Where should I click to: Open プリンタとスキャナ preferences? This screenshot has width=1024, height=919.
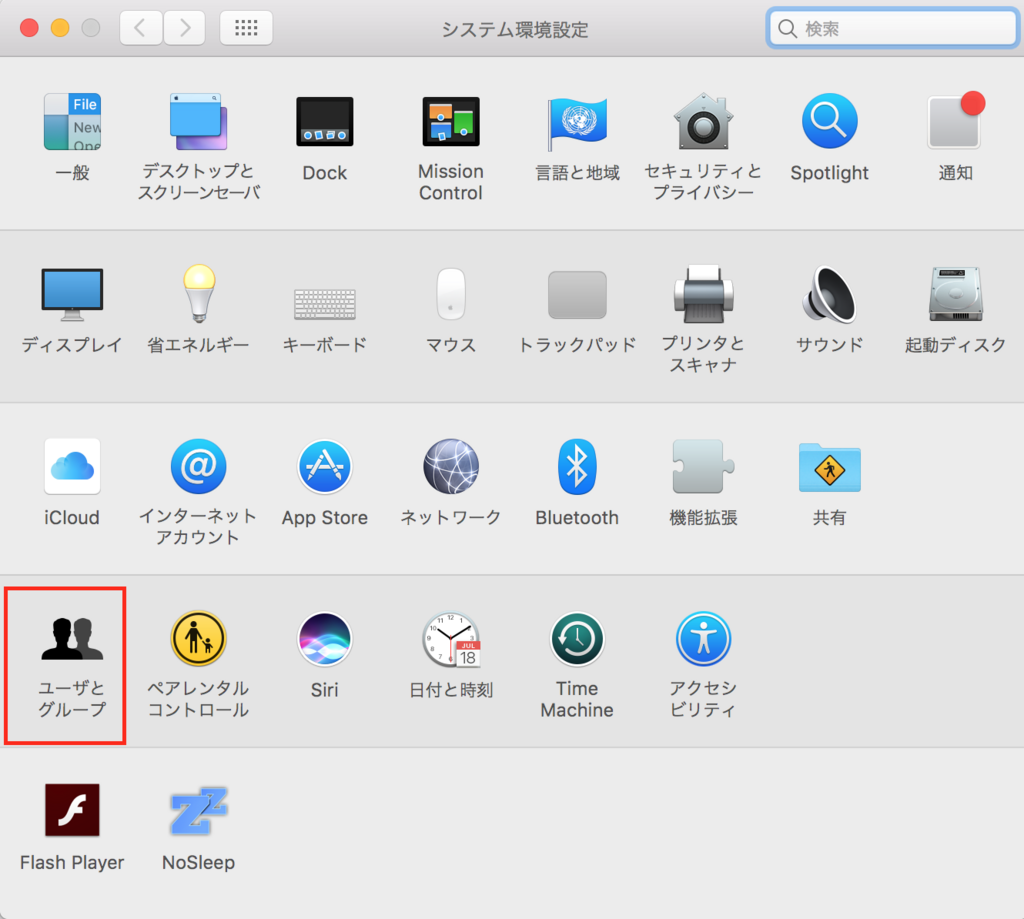click(703, 294)
